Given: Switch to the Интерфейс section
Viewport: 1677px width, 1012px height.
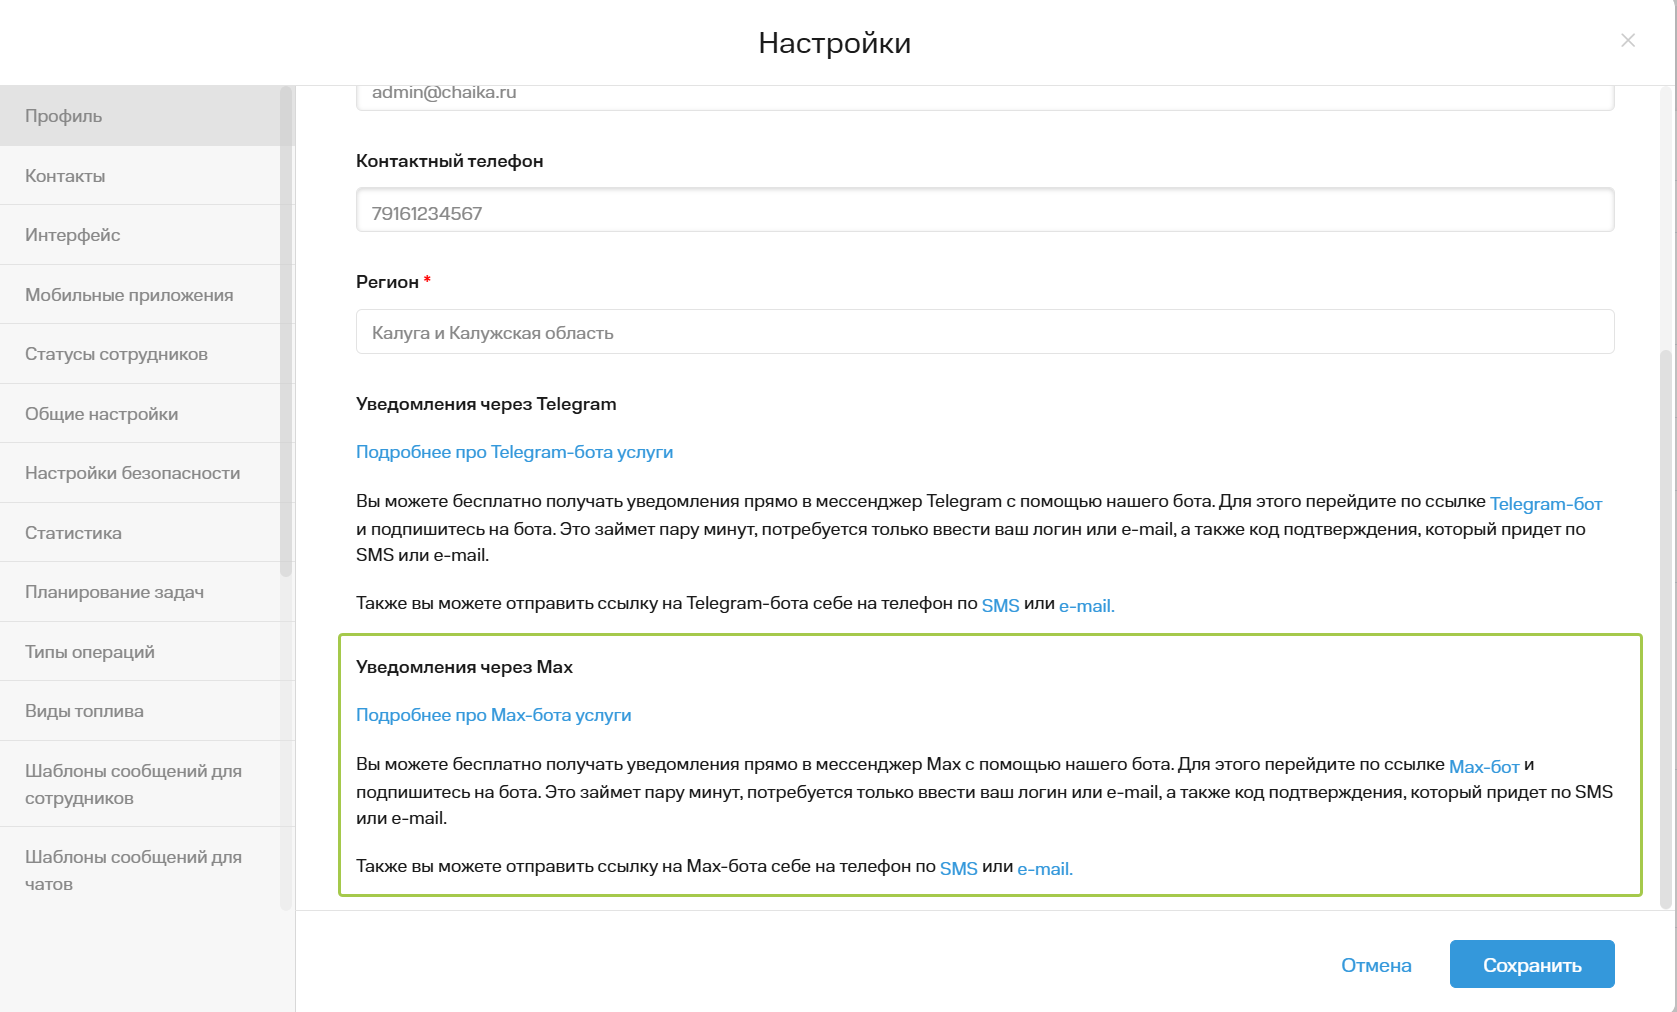Looking at the screenshot, I should [x=140, y=235].
